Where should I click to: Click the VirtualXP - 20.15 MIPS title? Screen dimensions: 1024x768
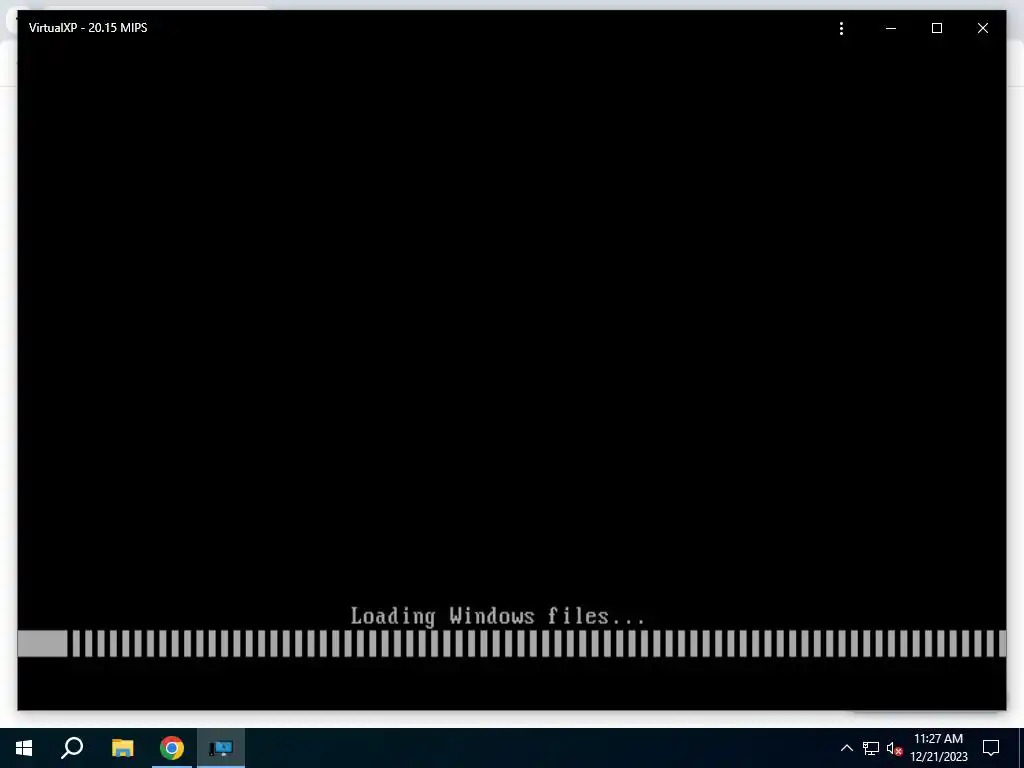click(x=88, y=27)
